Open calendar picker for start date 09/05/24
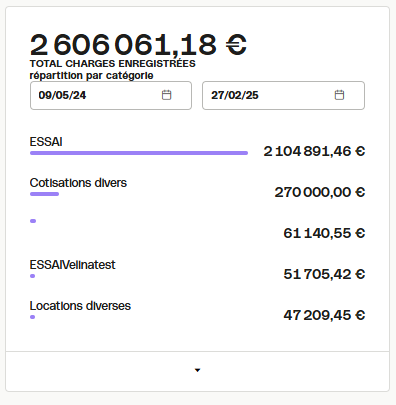 [166, 95]
